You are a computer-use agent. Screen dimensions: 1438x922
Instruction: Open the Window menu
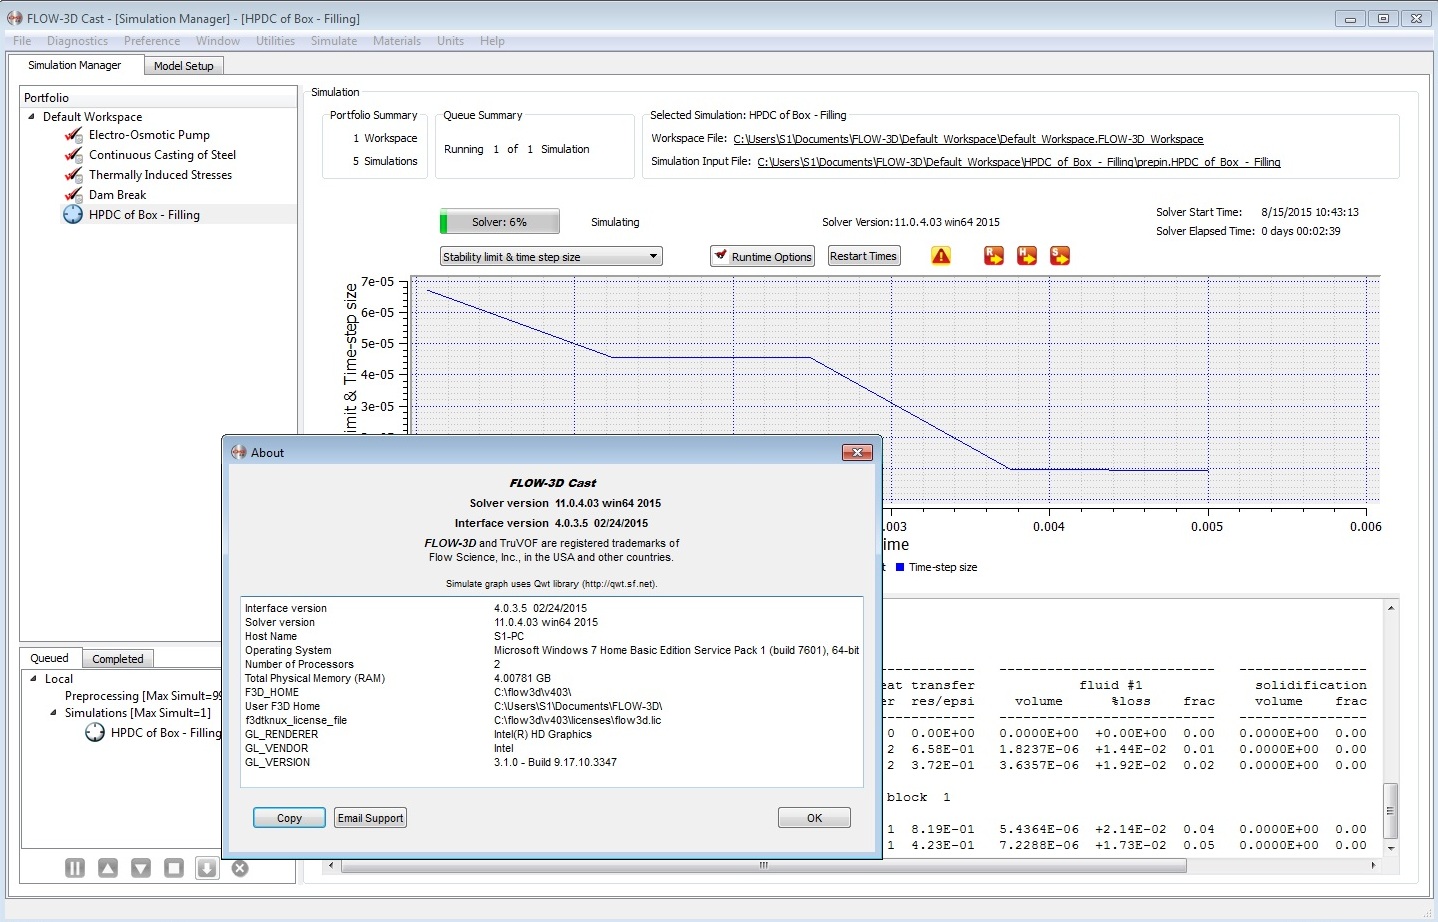click(218, 41)
